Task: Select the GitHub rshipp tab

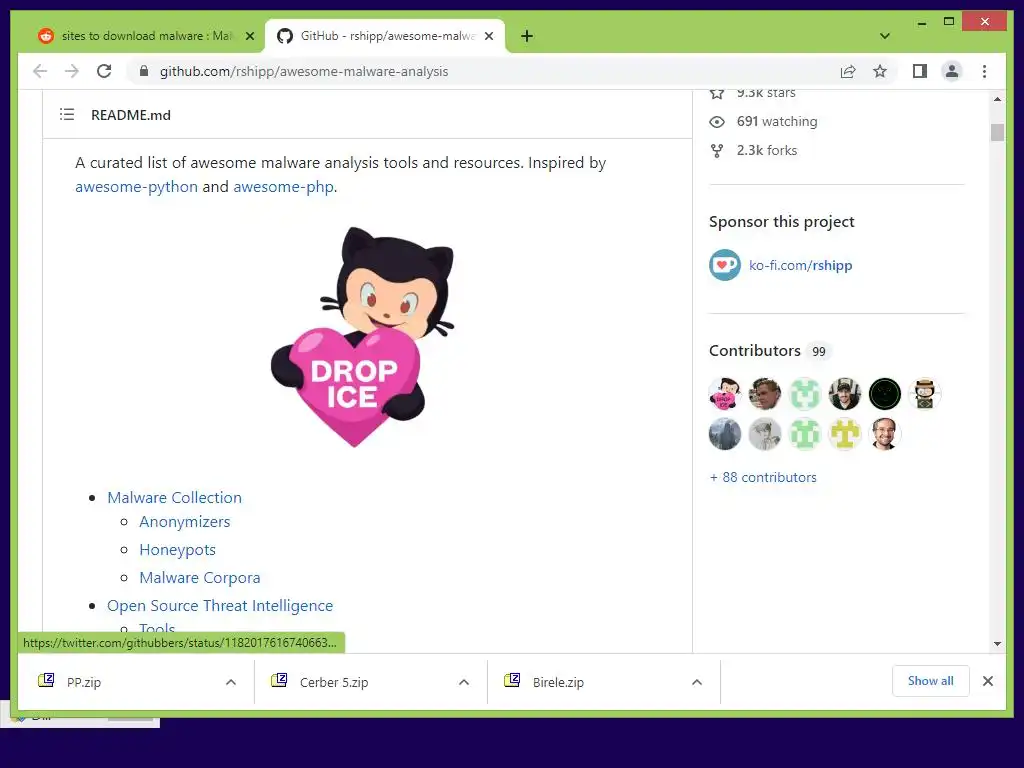Action: [385, 36]
